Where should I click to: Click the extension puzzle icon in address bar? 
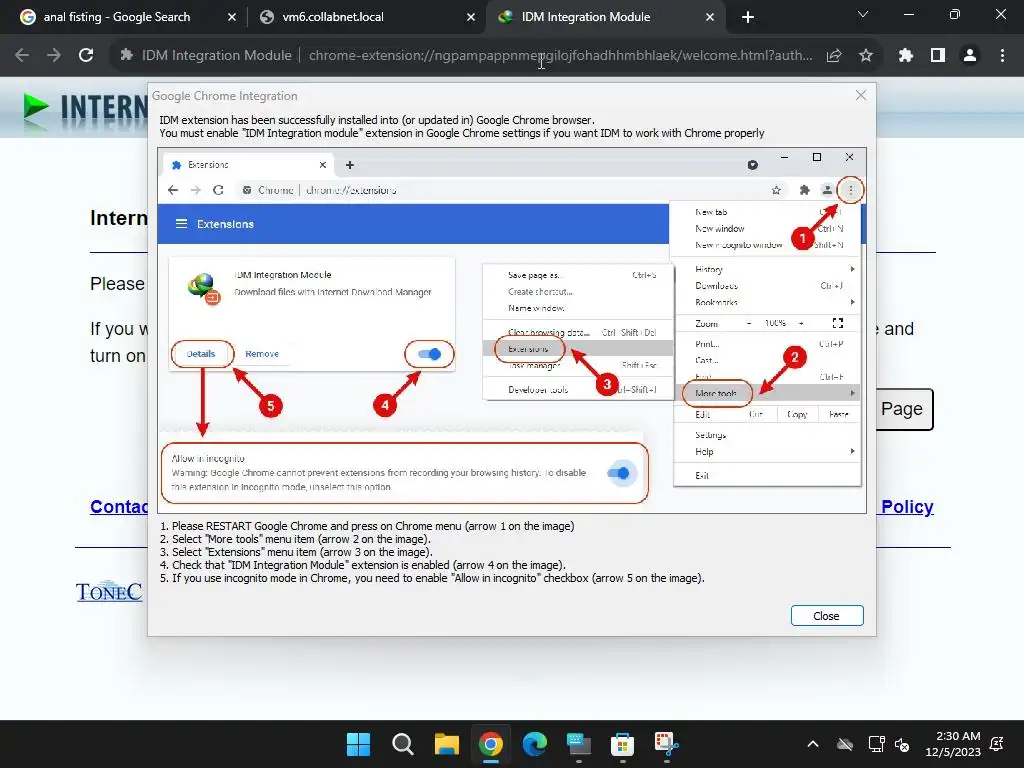point(126,56)
